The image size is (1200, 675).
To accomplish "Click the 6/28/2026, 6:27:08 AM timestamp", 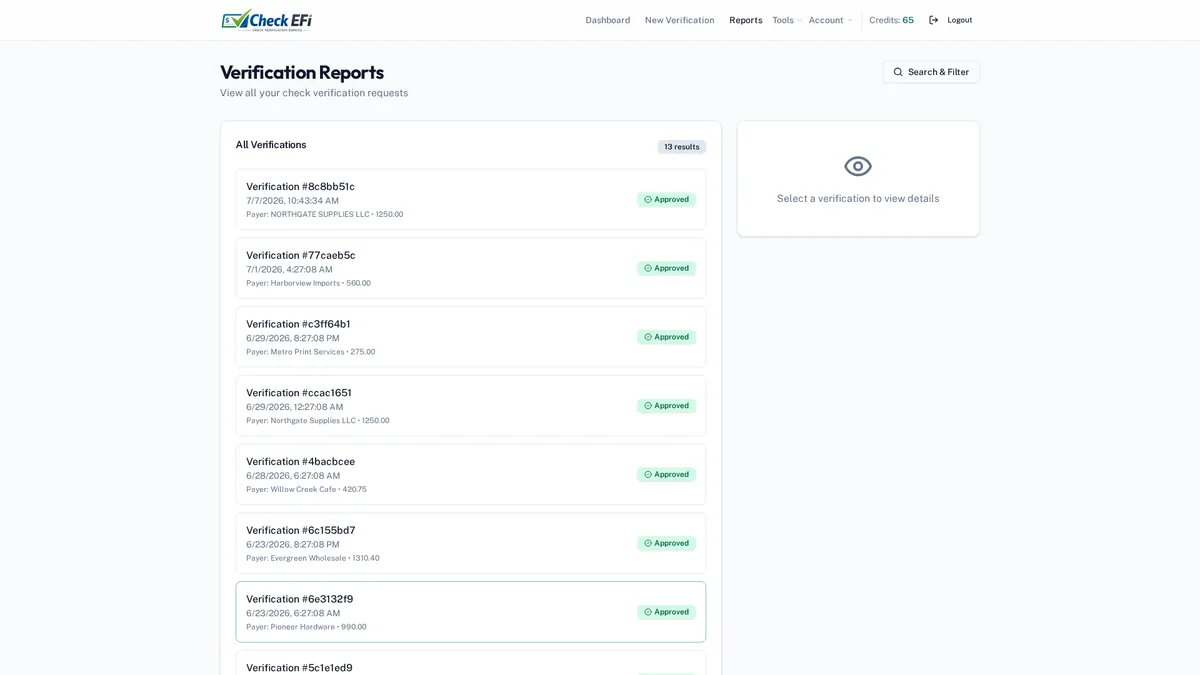I will pos(293,476).
